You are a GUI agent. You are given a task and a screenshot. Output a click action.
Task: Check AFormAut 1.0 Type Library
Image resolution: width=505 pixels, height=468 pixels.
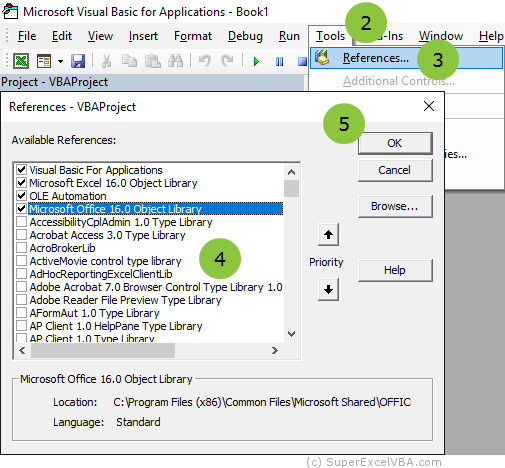pyautogui.click(x=21, y=313)
